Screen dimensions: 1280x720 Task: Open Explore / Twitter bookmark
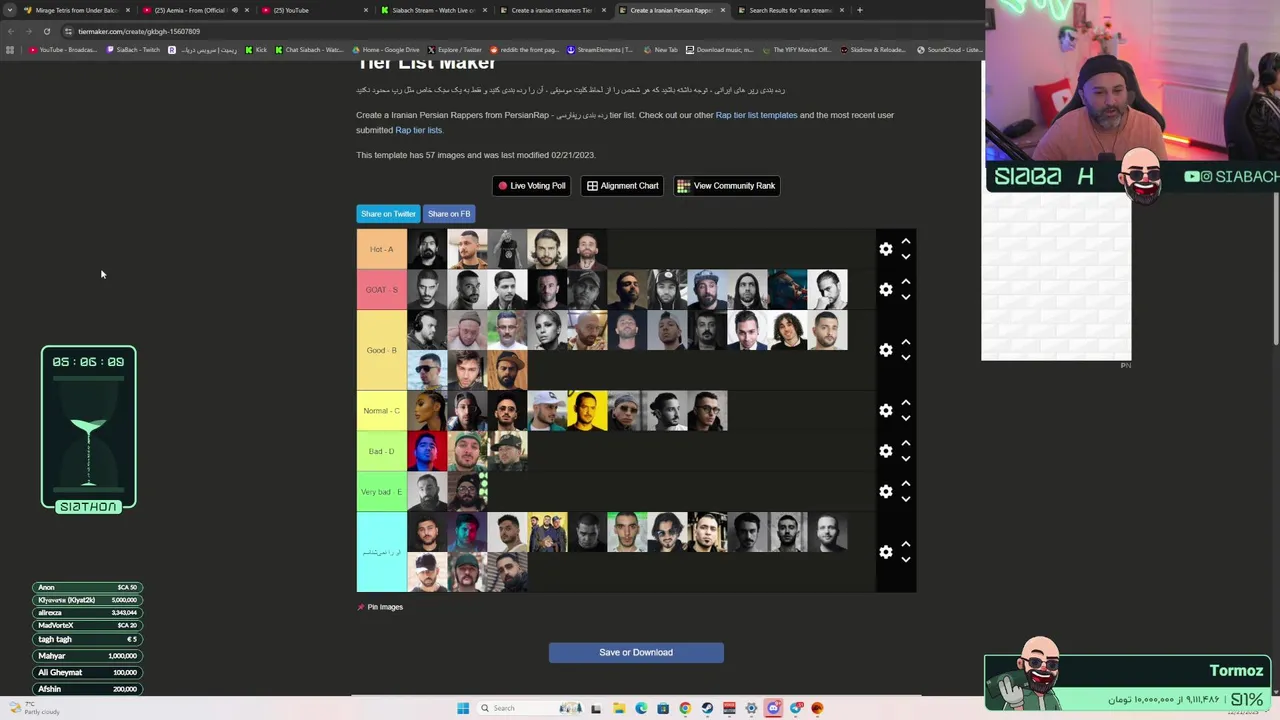(454, 50)
